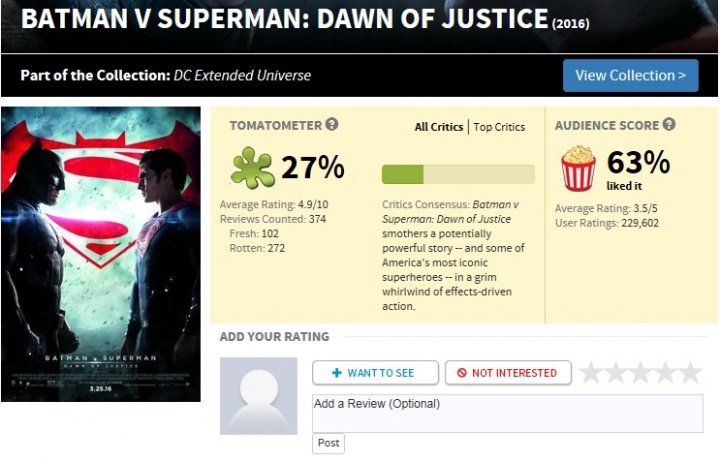
Task: Click the plus icon on Want to See
Action: [x=337, y=373]
